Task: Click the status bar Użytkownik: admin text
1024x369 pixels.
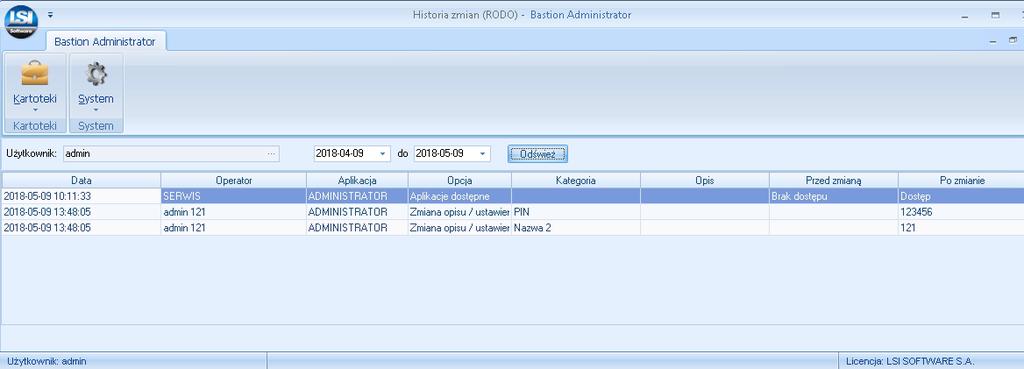Action: click(46, 361)
